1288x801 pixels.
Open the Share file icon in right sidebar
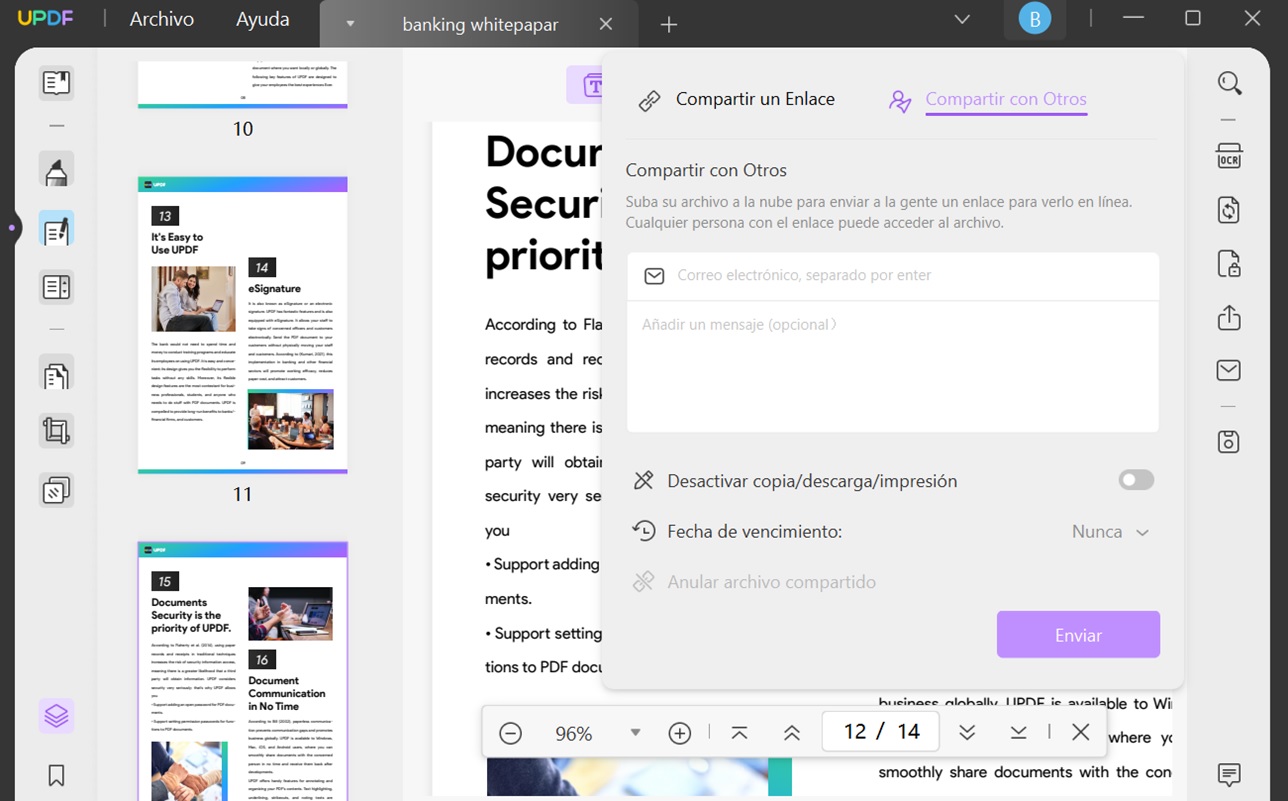coord(1229,318)
